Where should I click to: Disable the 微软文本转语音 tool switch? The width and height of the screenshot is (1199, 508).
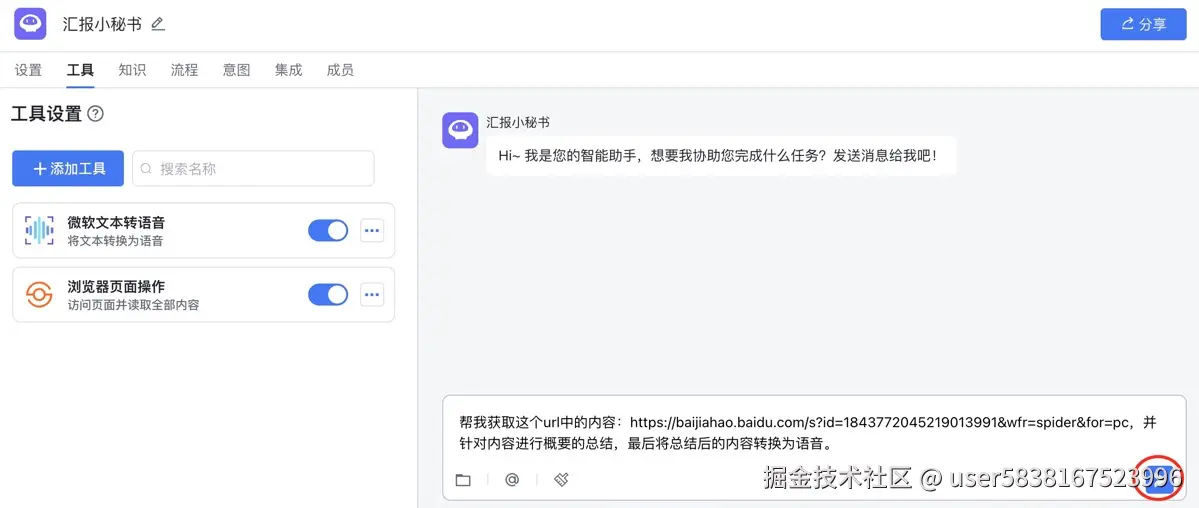328,230
